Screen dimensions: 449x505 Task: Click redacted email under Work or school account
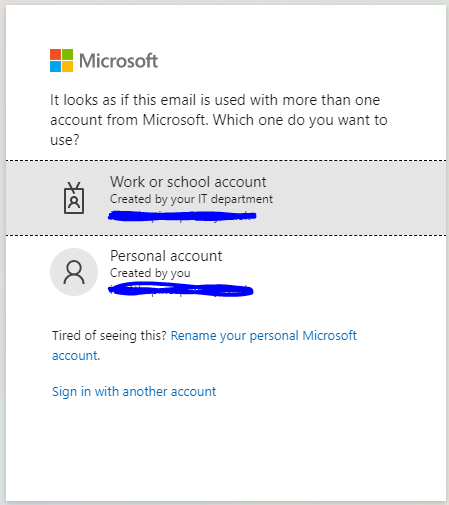pos(182,216)
